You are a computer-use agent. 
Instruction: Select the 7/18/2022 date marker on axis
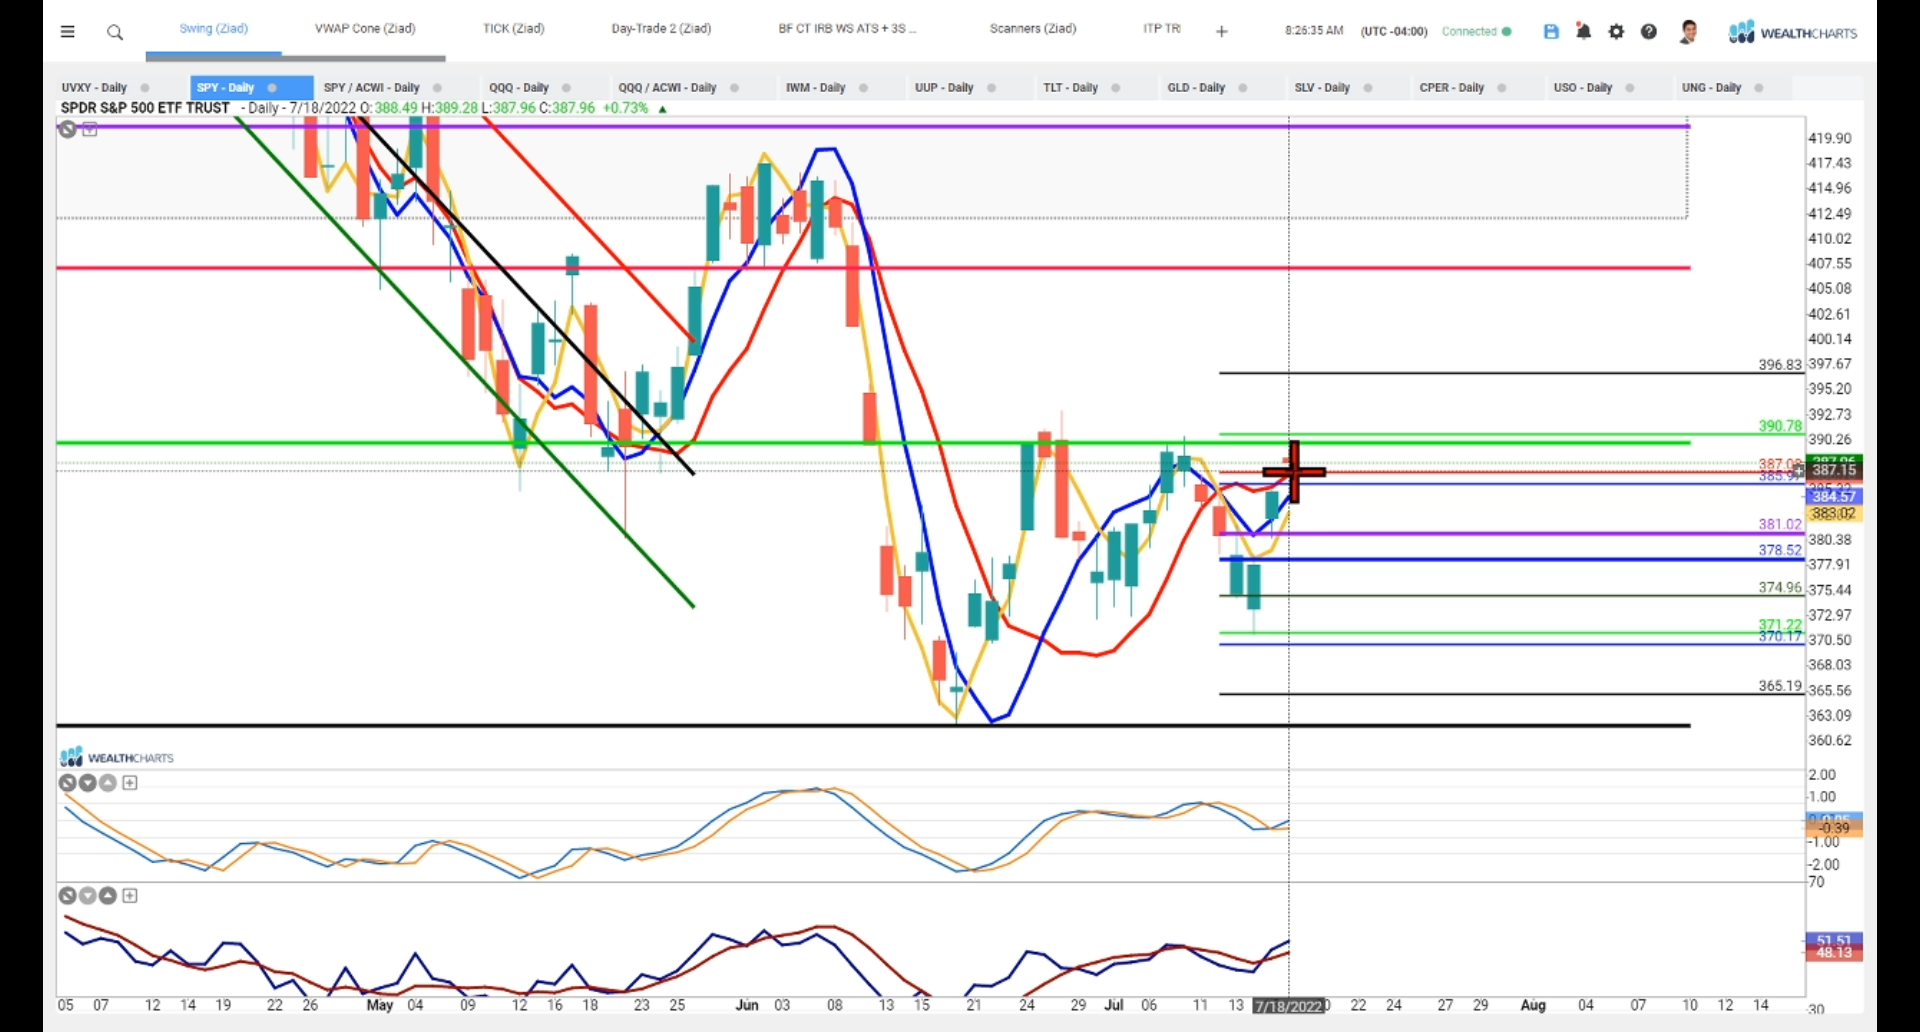pos(1289,1006)
